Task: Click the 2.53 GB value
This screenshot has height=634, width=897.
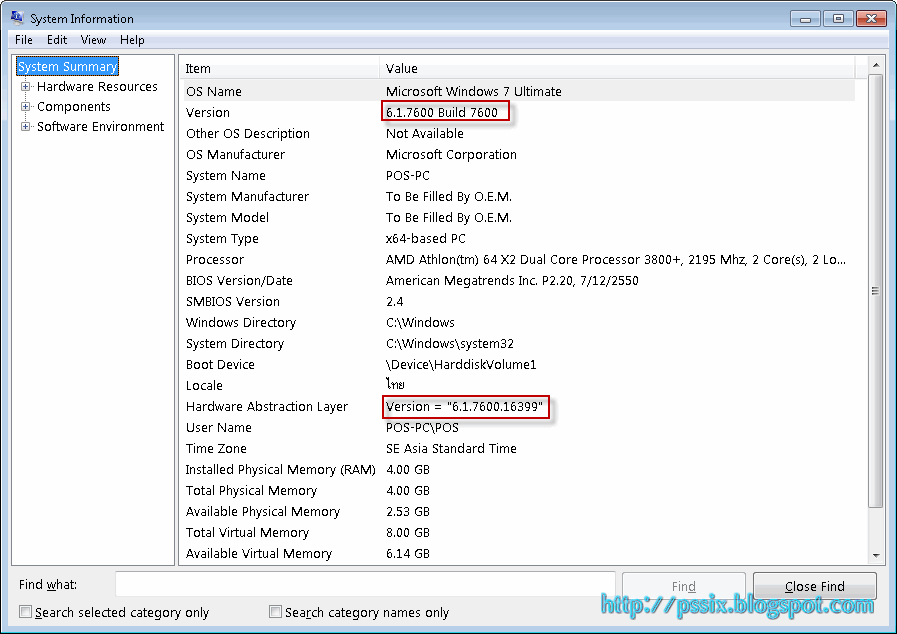Action: [407, 512]
